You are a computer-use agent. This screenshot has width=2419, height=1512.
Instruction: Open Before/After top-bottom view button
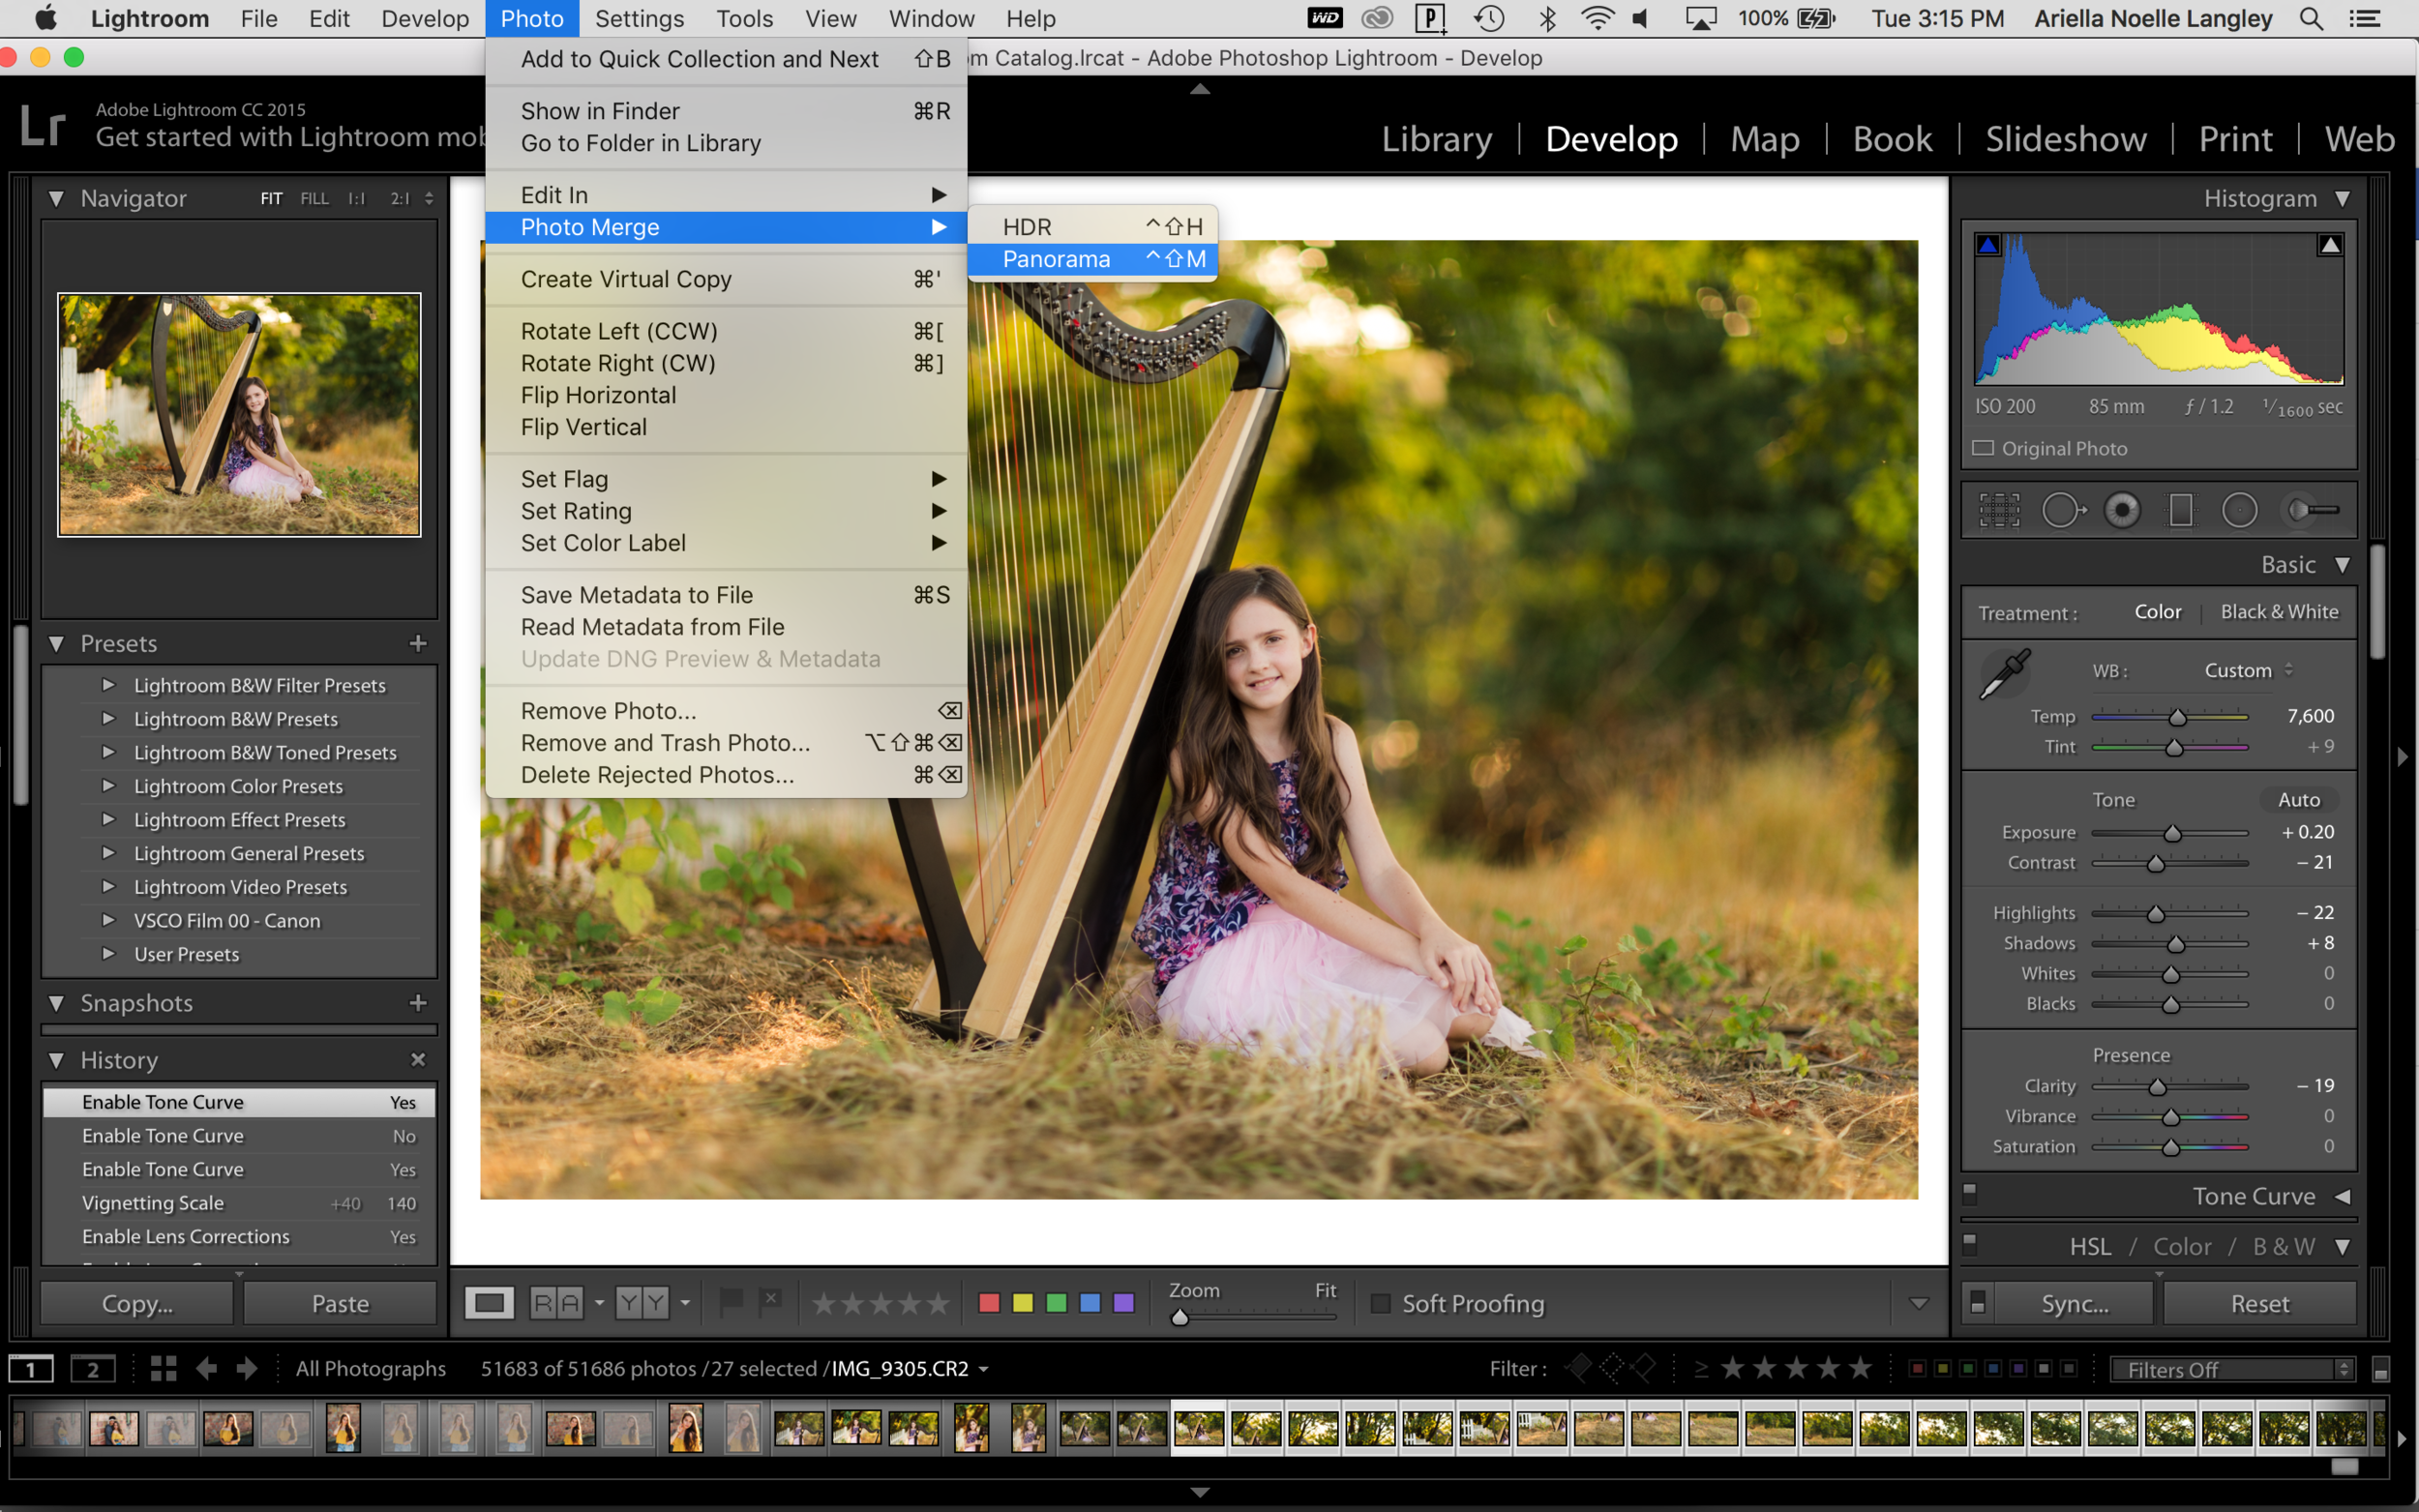[642, 1303]
